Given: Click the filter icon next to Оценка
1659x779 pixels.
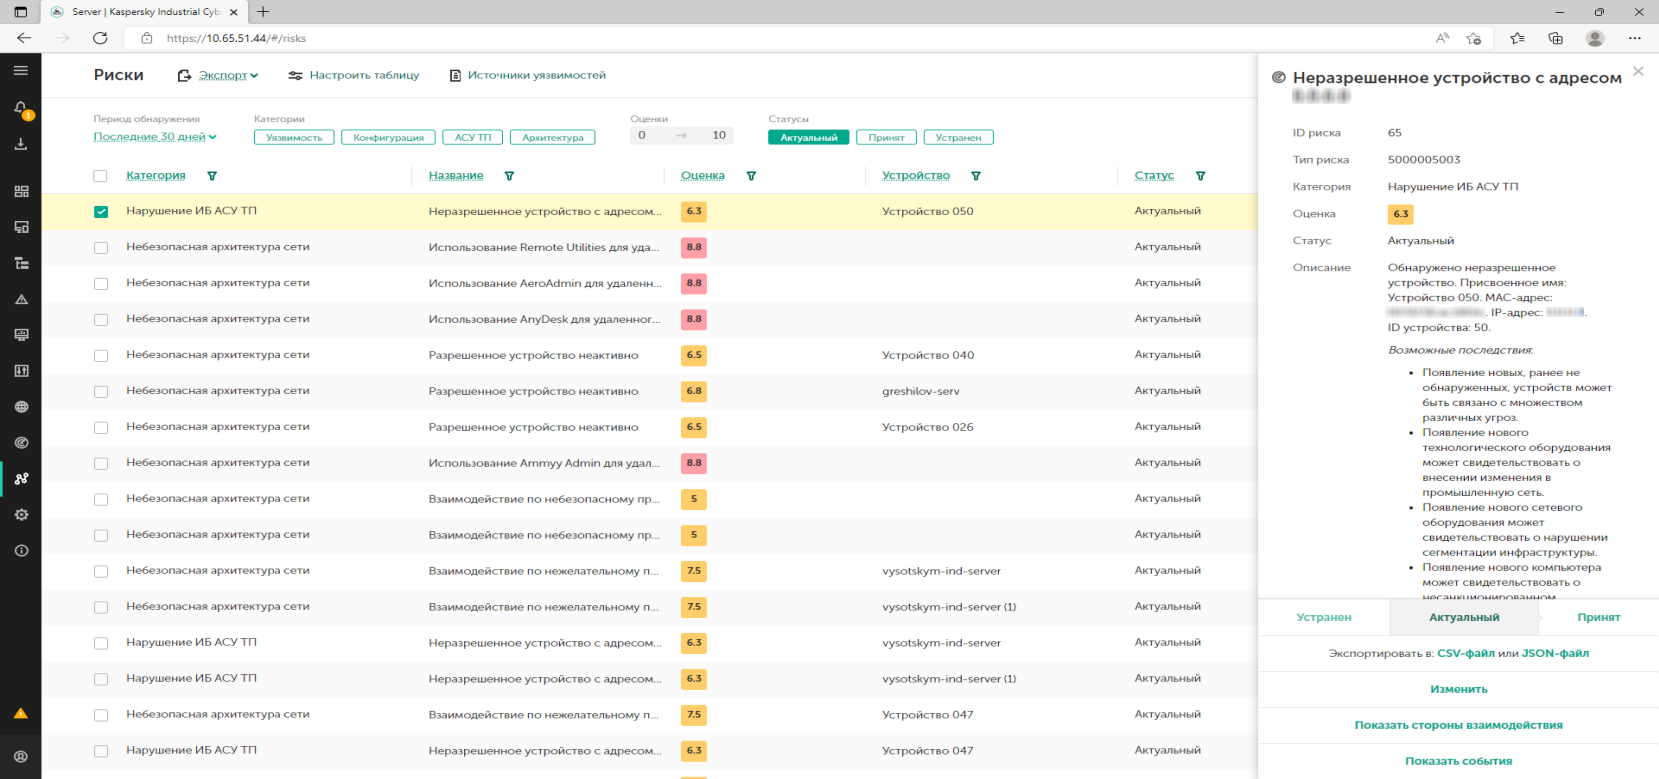Looking at the screenshot, I should point(751,176).
